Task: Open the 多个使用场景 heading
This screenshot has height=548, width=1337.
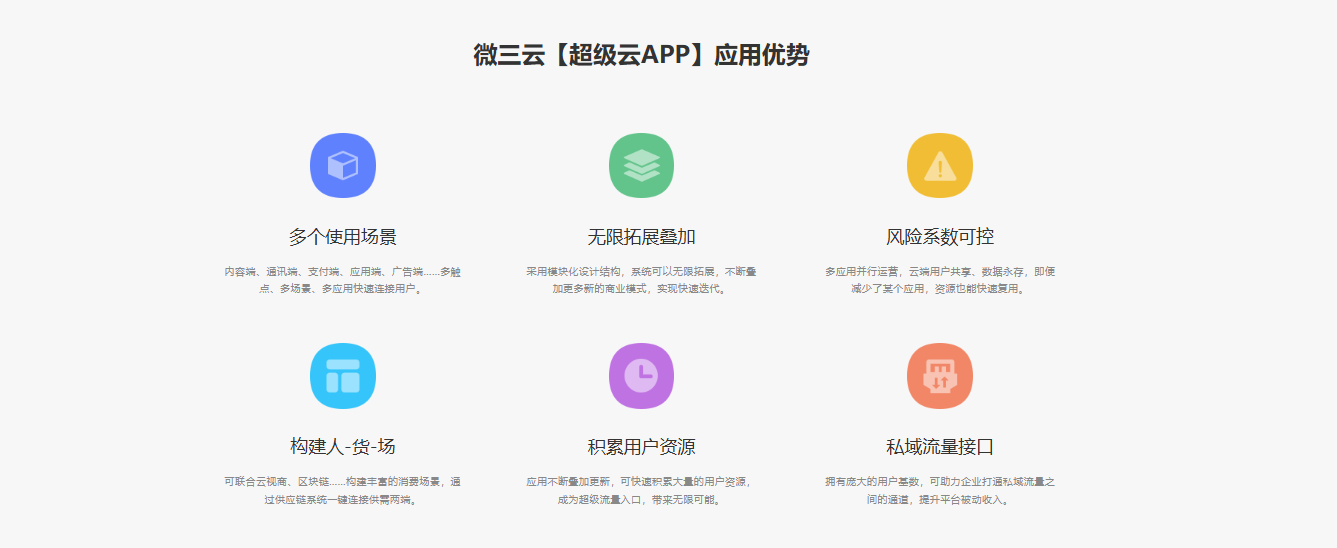Action: [x=343, y=237]
